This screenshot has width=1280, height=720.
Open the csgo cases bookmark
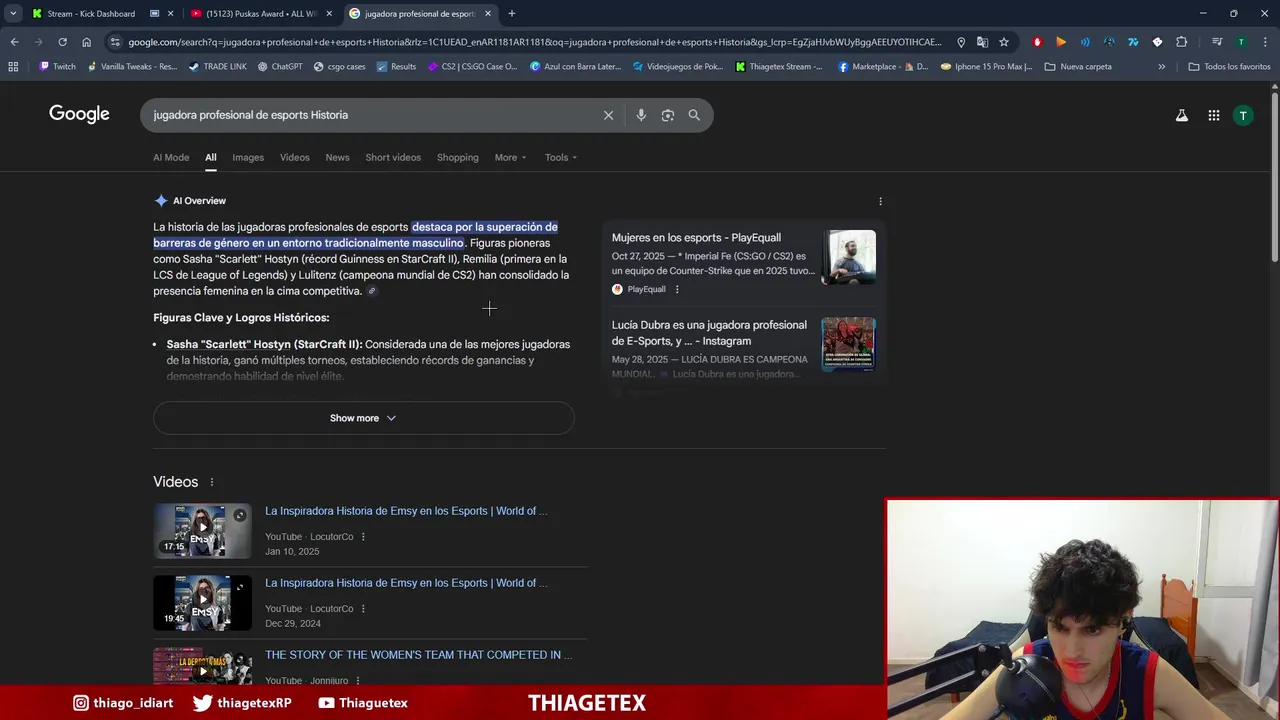click(x=340, y=67)
